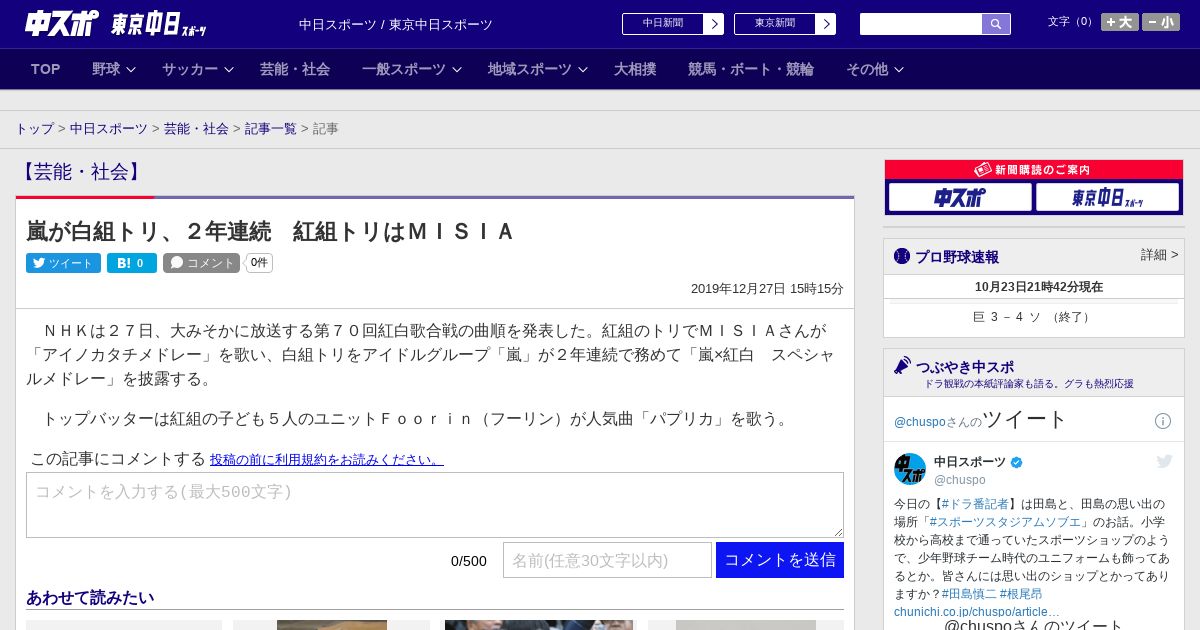Click 中日スポーツ Twitter profile avatar
Viewport: 1200px width, 630px height.
pos(910,469)
